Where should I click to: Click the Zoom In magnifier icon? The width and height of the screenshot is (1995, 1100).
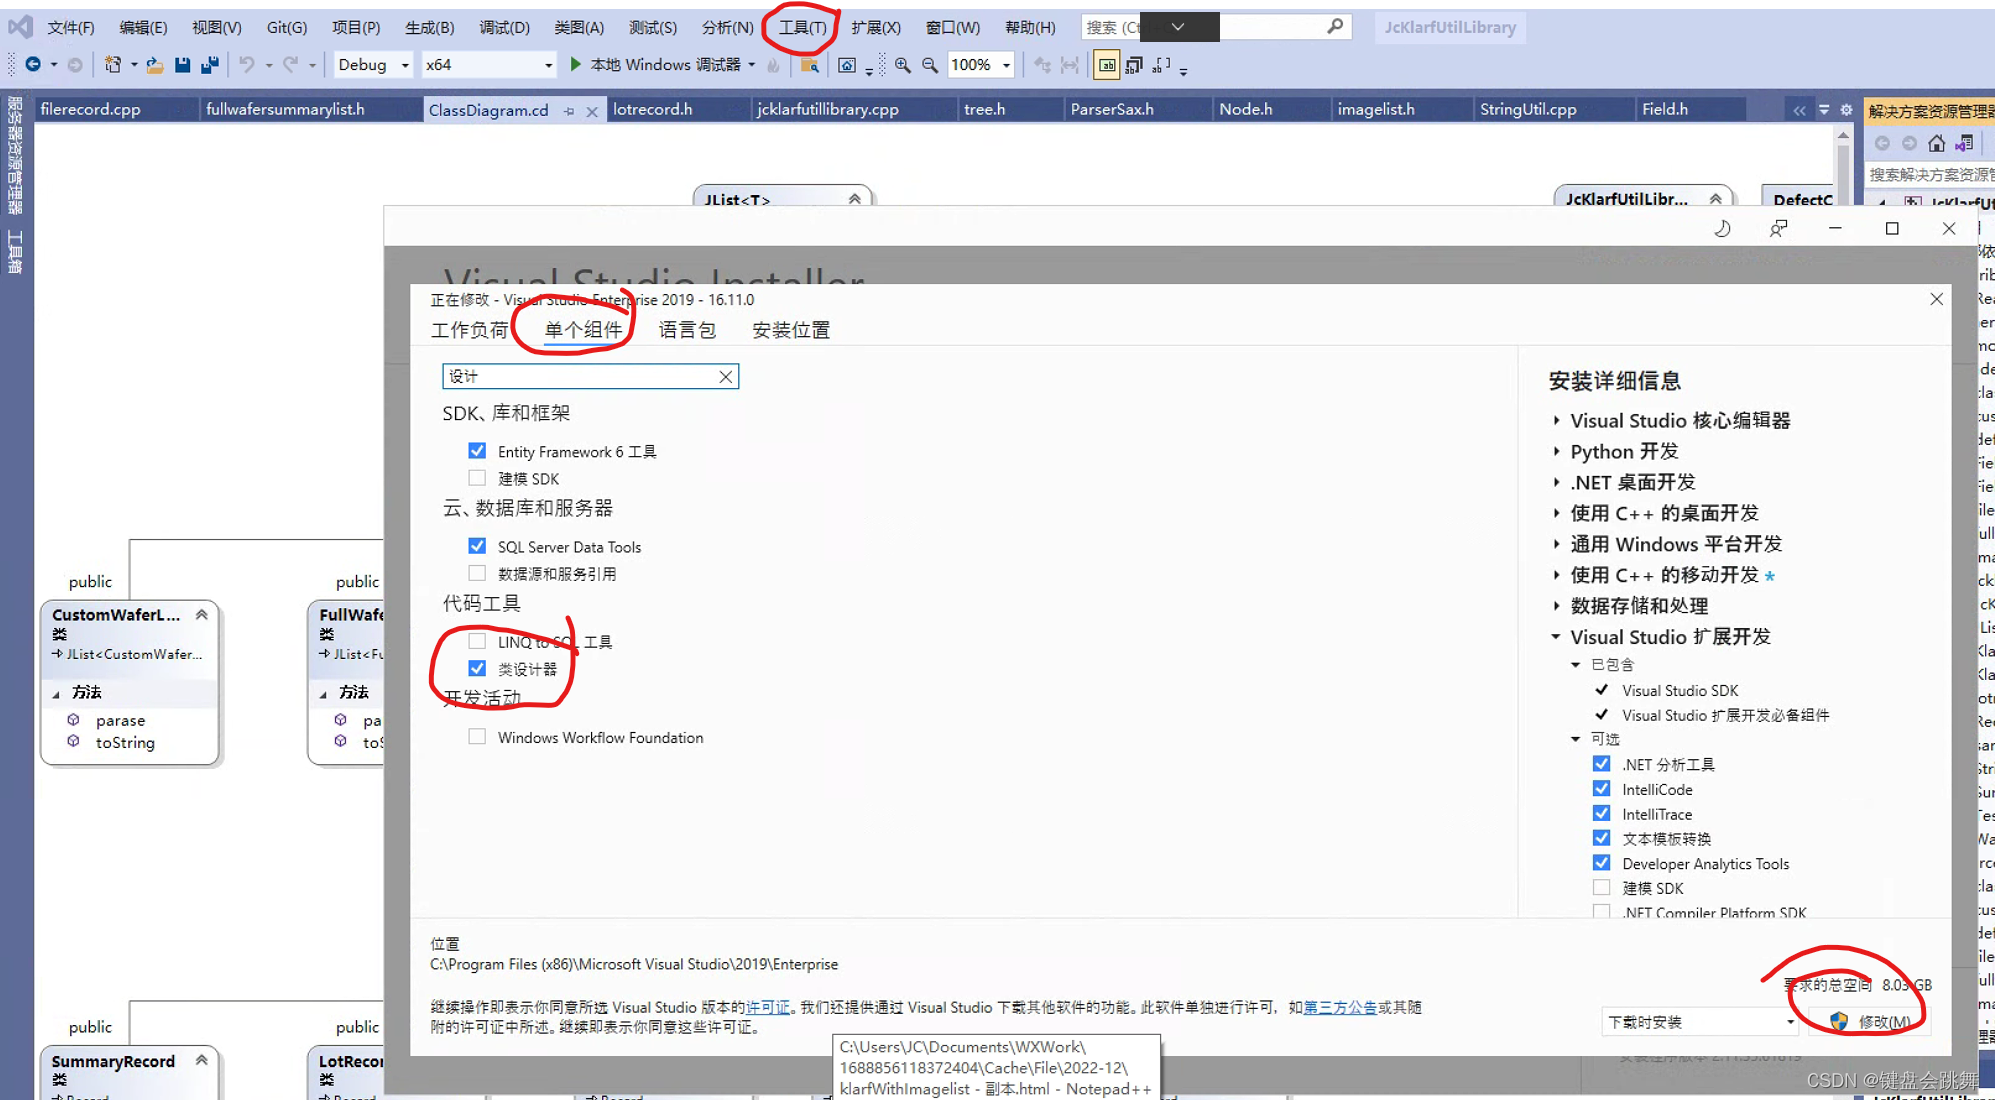click(x=903, y=65)
